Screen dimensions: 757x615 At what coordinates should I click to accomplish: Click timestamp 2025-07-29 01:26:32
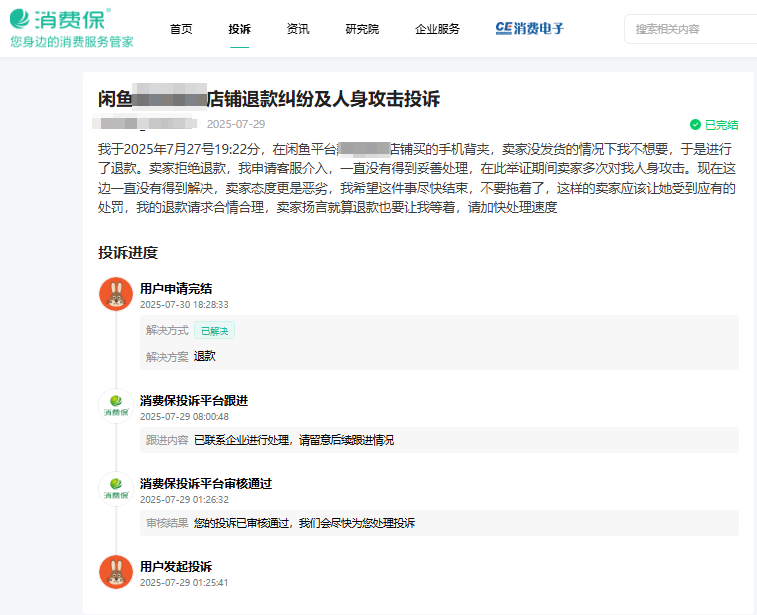pyautogui.click(x=184, y=500)
